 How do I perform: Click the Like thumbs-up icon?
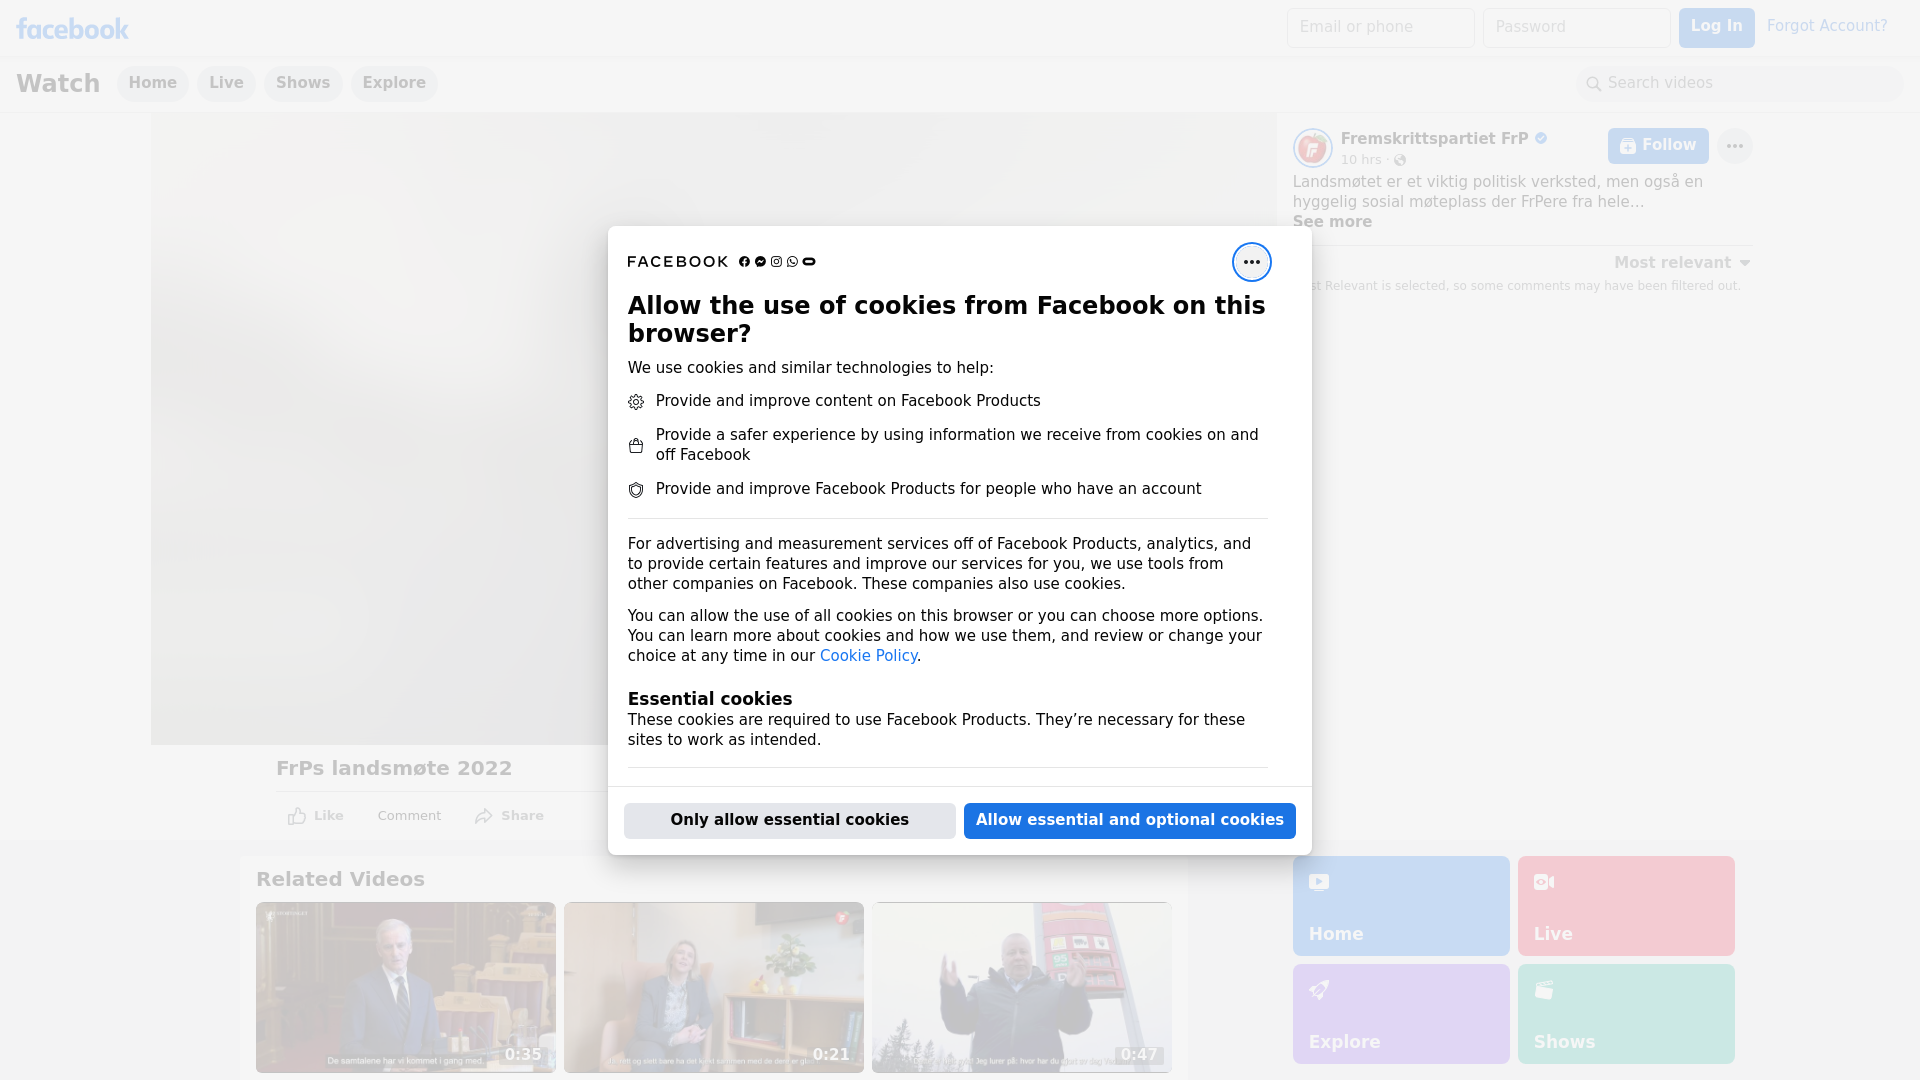(x=297, y=816)
